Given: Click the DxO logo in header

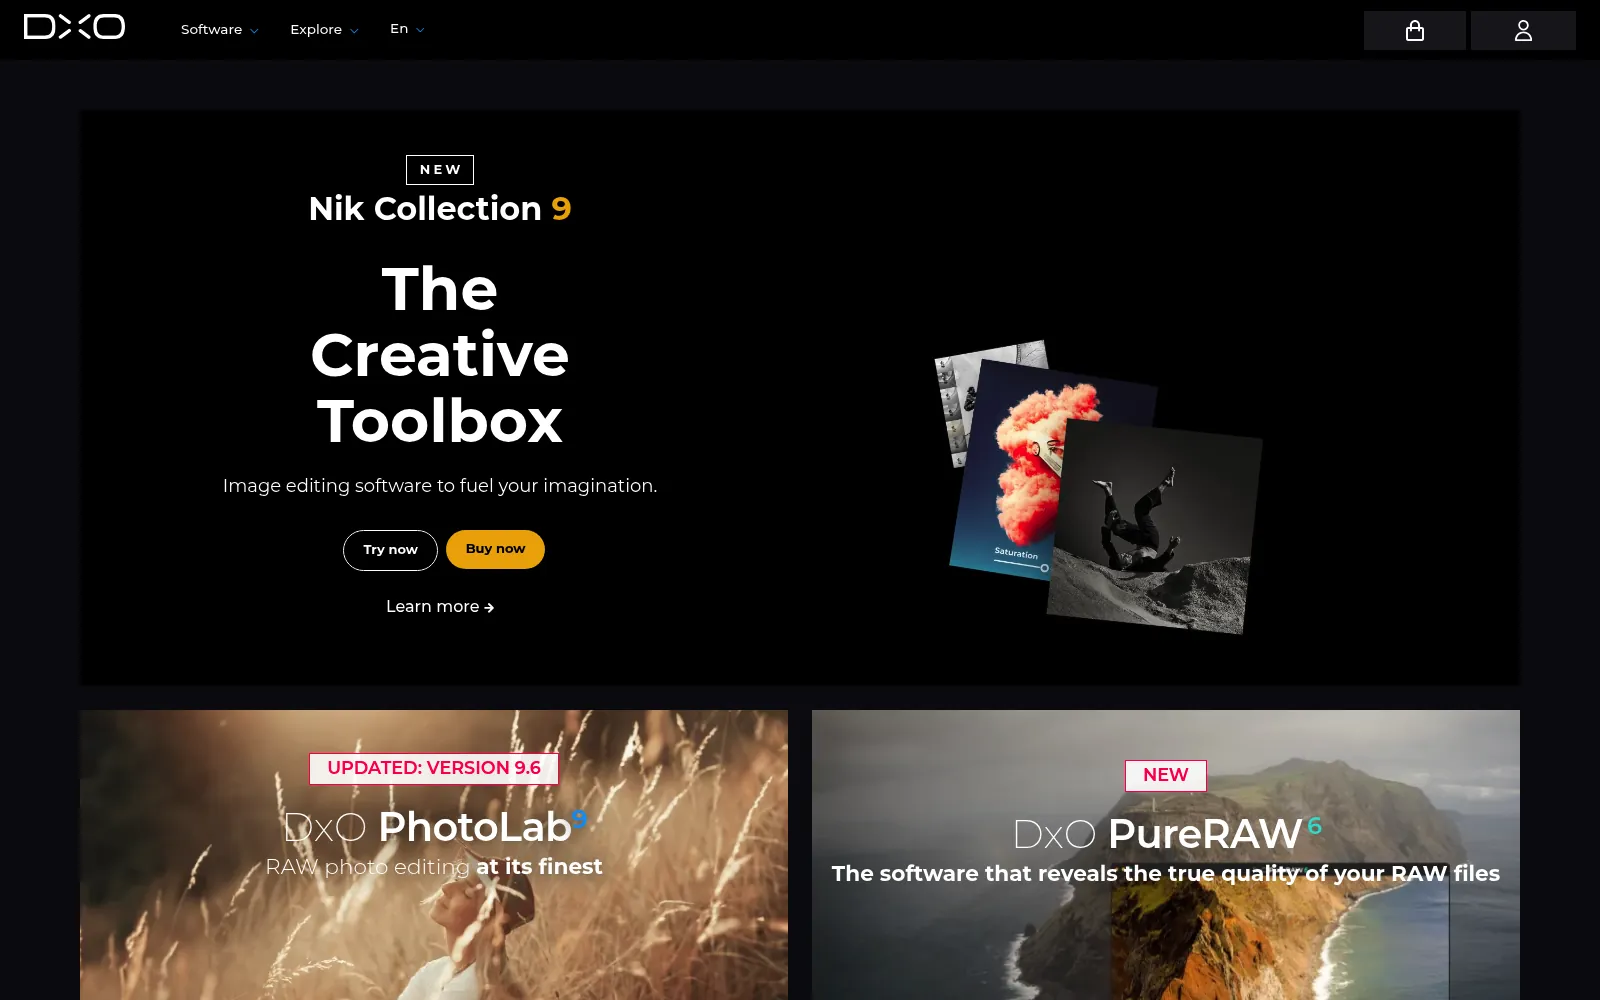Looking at the screenshot, I should pyautogui.click(x=74, y=27).
